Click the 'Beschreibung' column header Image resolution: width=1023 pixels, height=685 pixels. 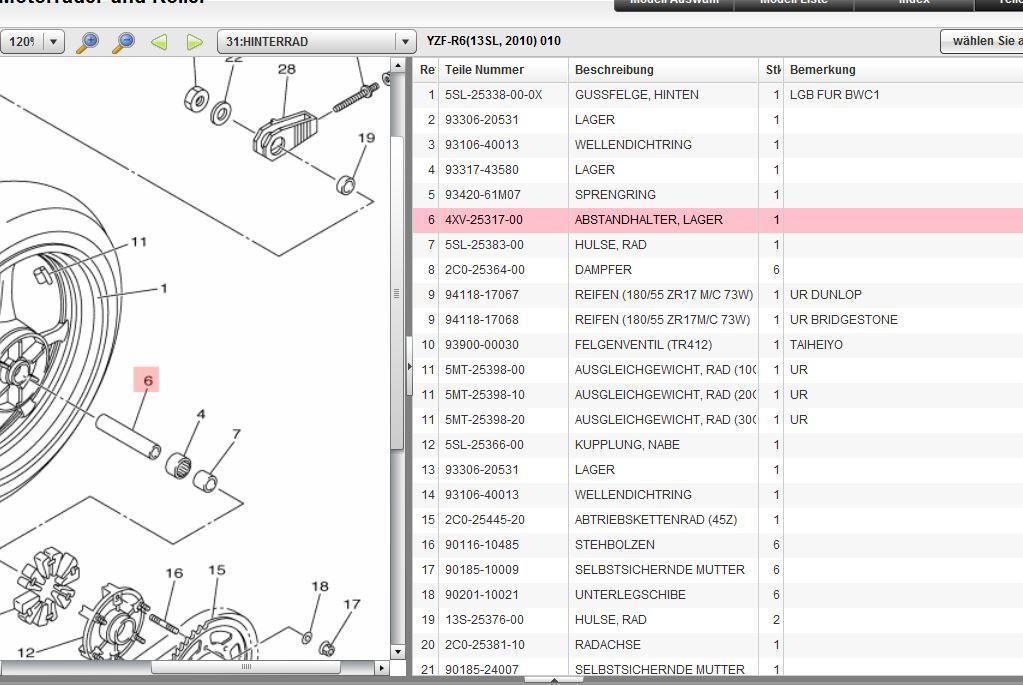tap(664, 70)
